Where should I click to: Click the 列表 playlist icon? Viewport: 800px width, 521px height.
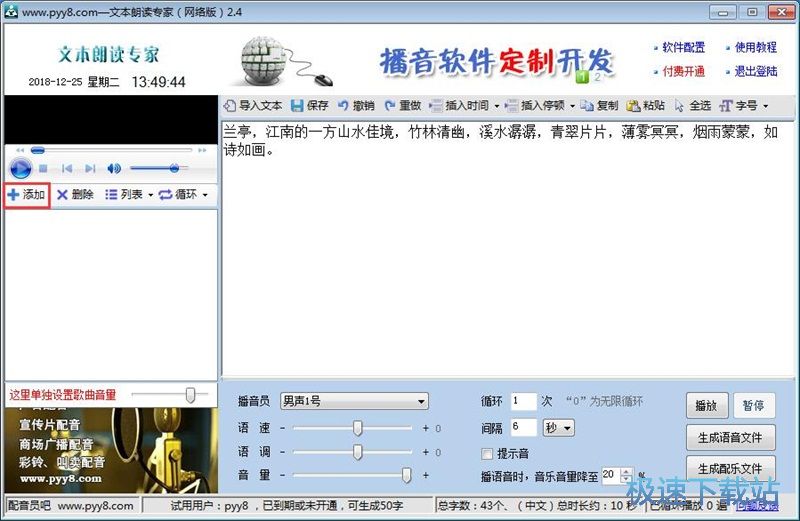tap(111, 194)
